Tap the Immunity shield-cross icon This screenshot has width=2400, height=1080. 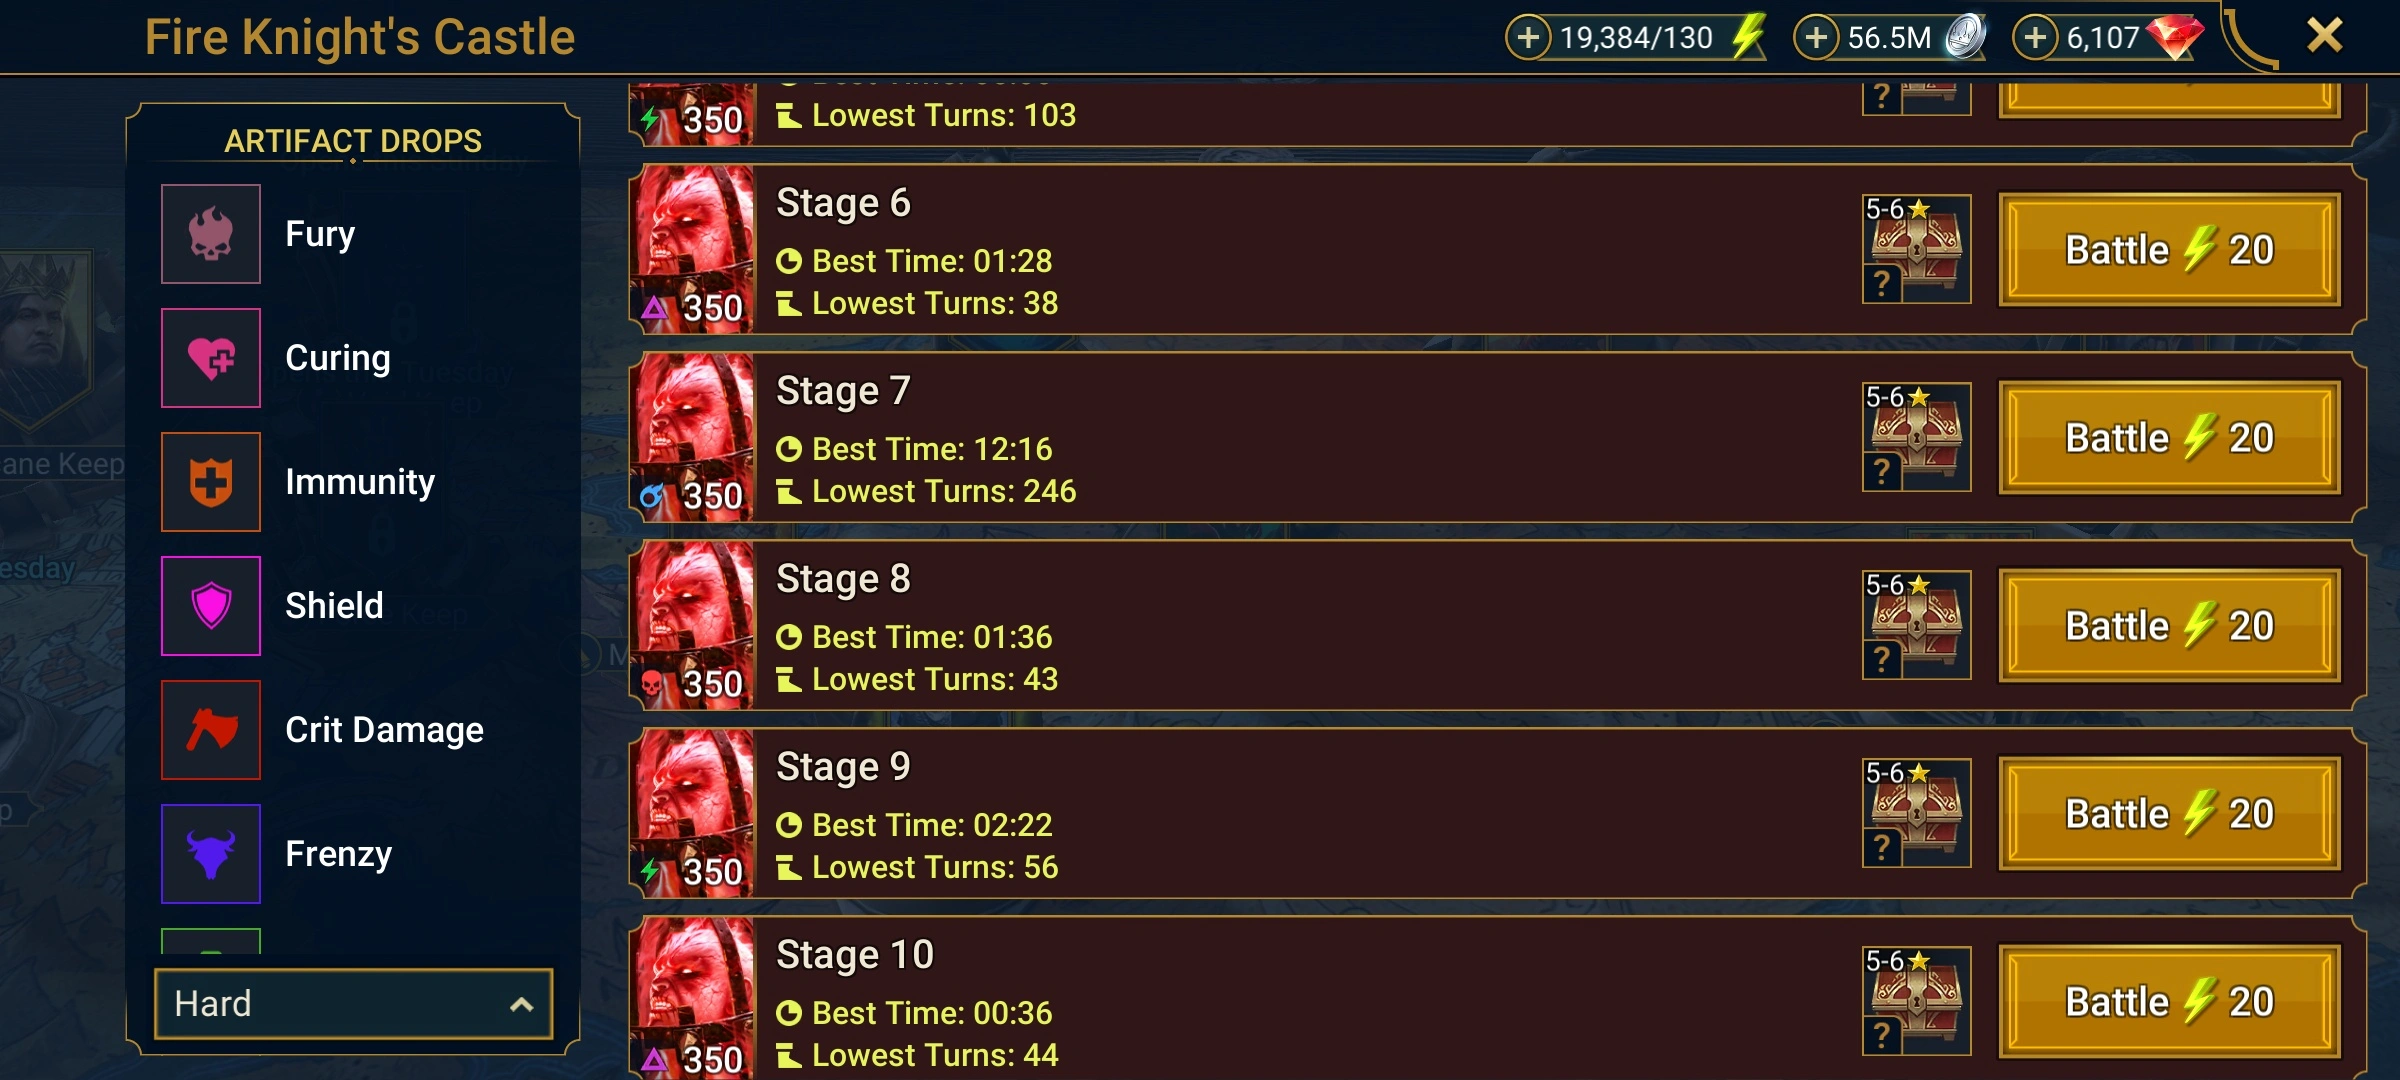[x=211, y=482]
